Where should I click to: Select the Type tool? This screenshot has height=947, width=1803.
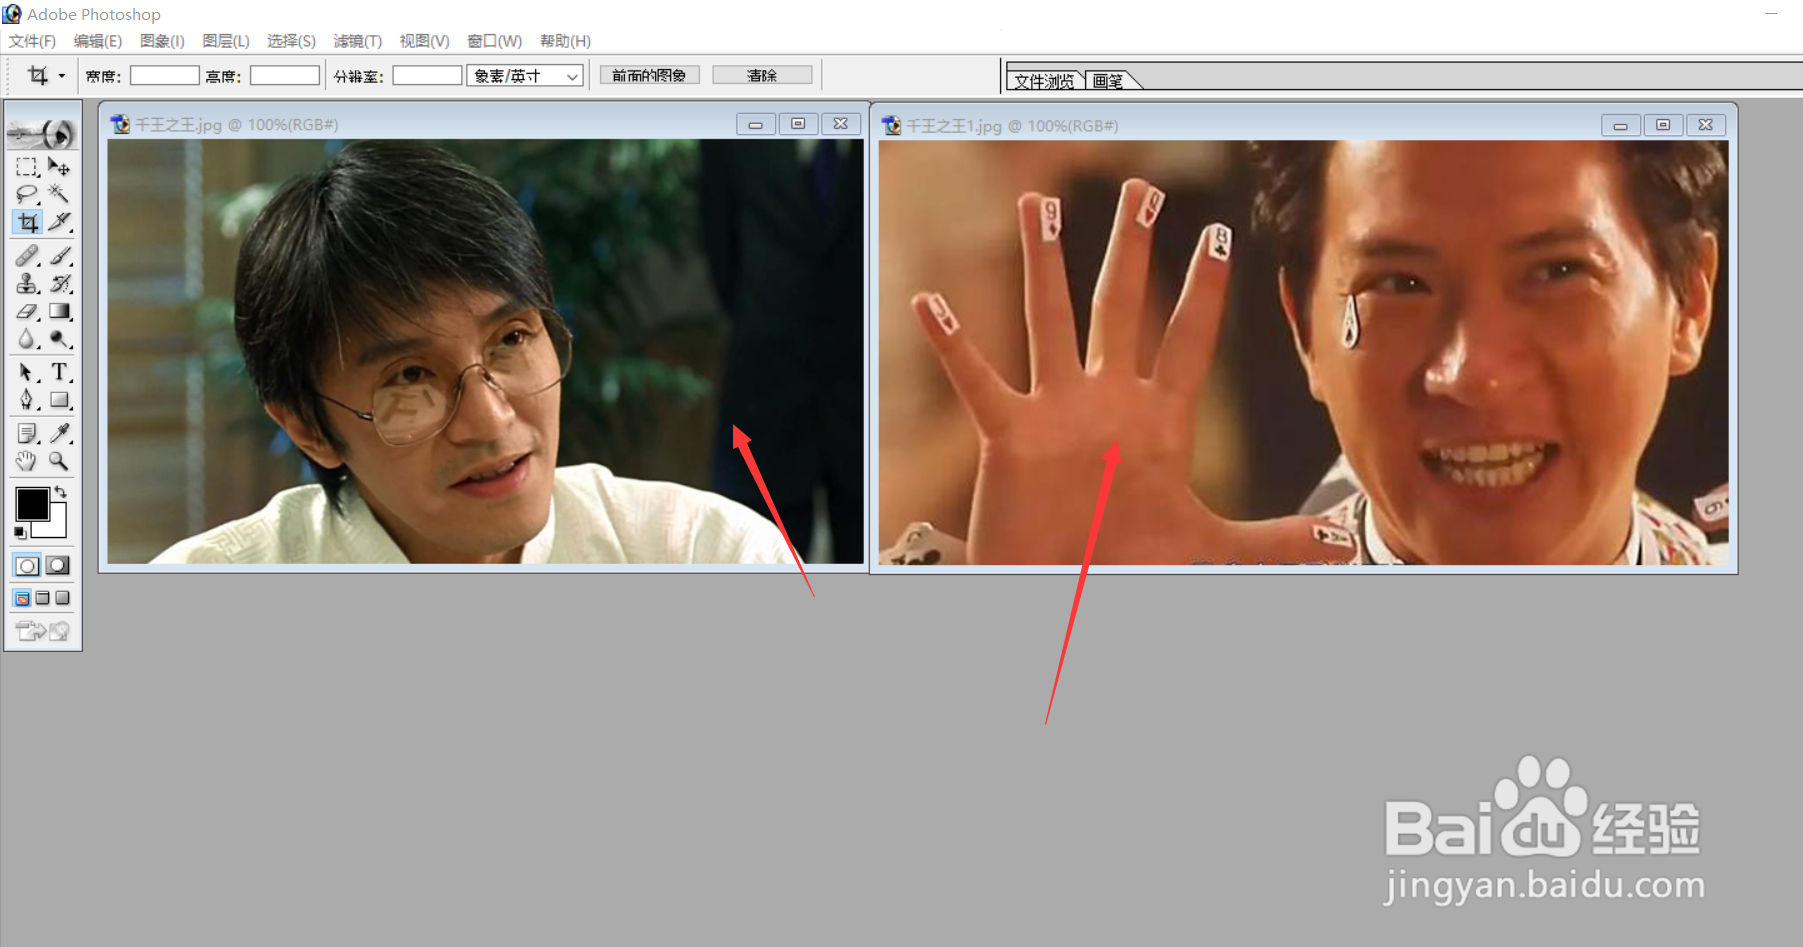coord(59,373)
